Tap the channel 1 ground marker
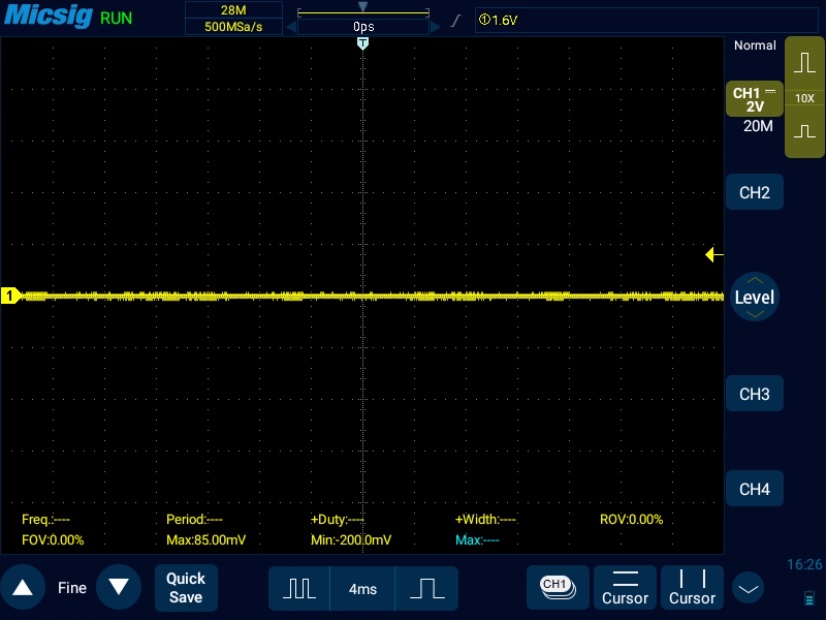This screenshot has width=826, height=620. [11, 296]
